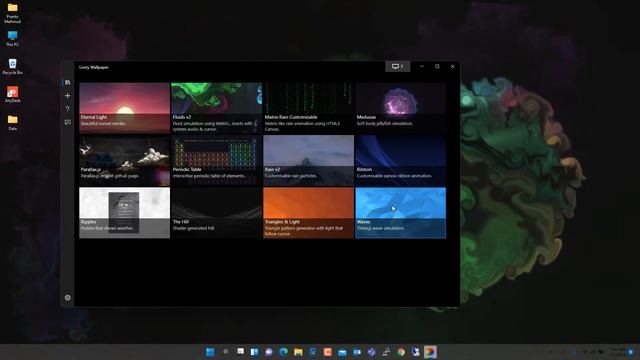Open the Help question mark icon
The width and height of the screenshot is (640, 360).
pos(68,109)
